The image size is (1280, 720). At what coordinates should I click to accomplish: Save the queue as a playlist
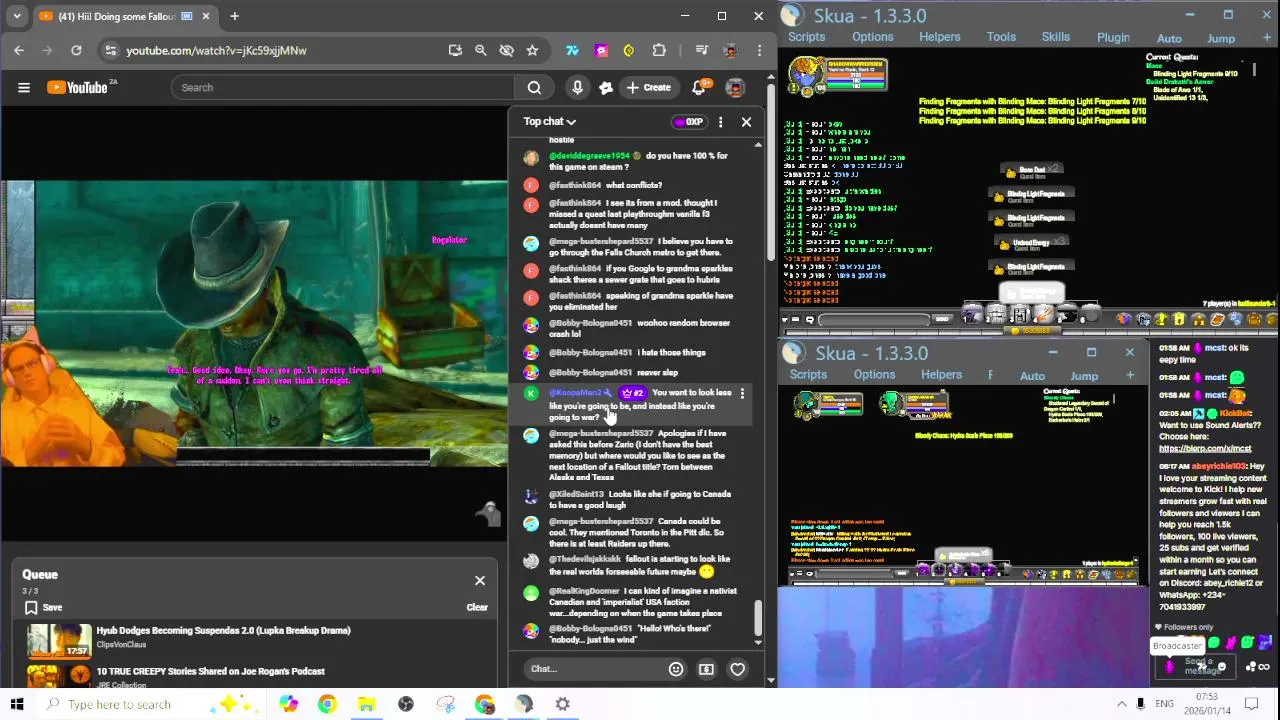pos(43,607)
